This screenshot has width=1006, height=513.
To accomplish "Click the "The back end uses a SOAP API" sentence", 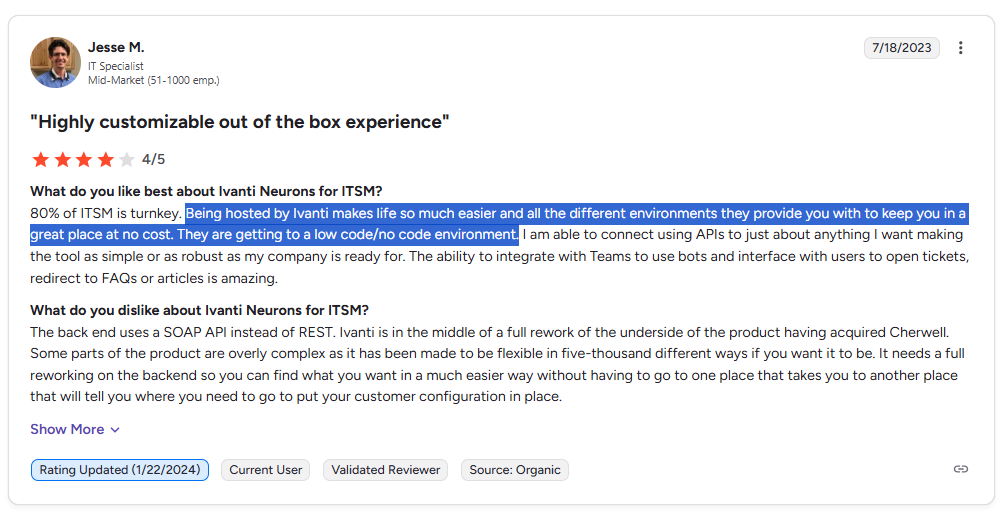I will click(x=183, y=332).
